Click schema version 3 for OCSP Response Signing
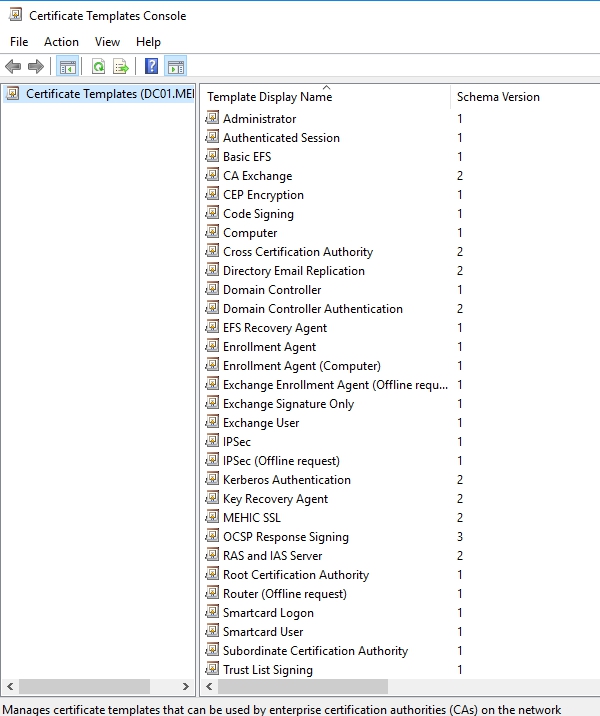This screenshot has width=600, height=716. pyautogui.click(x=460, y=537)
